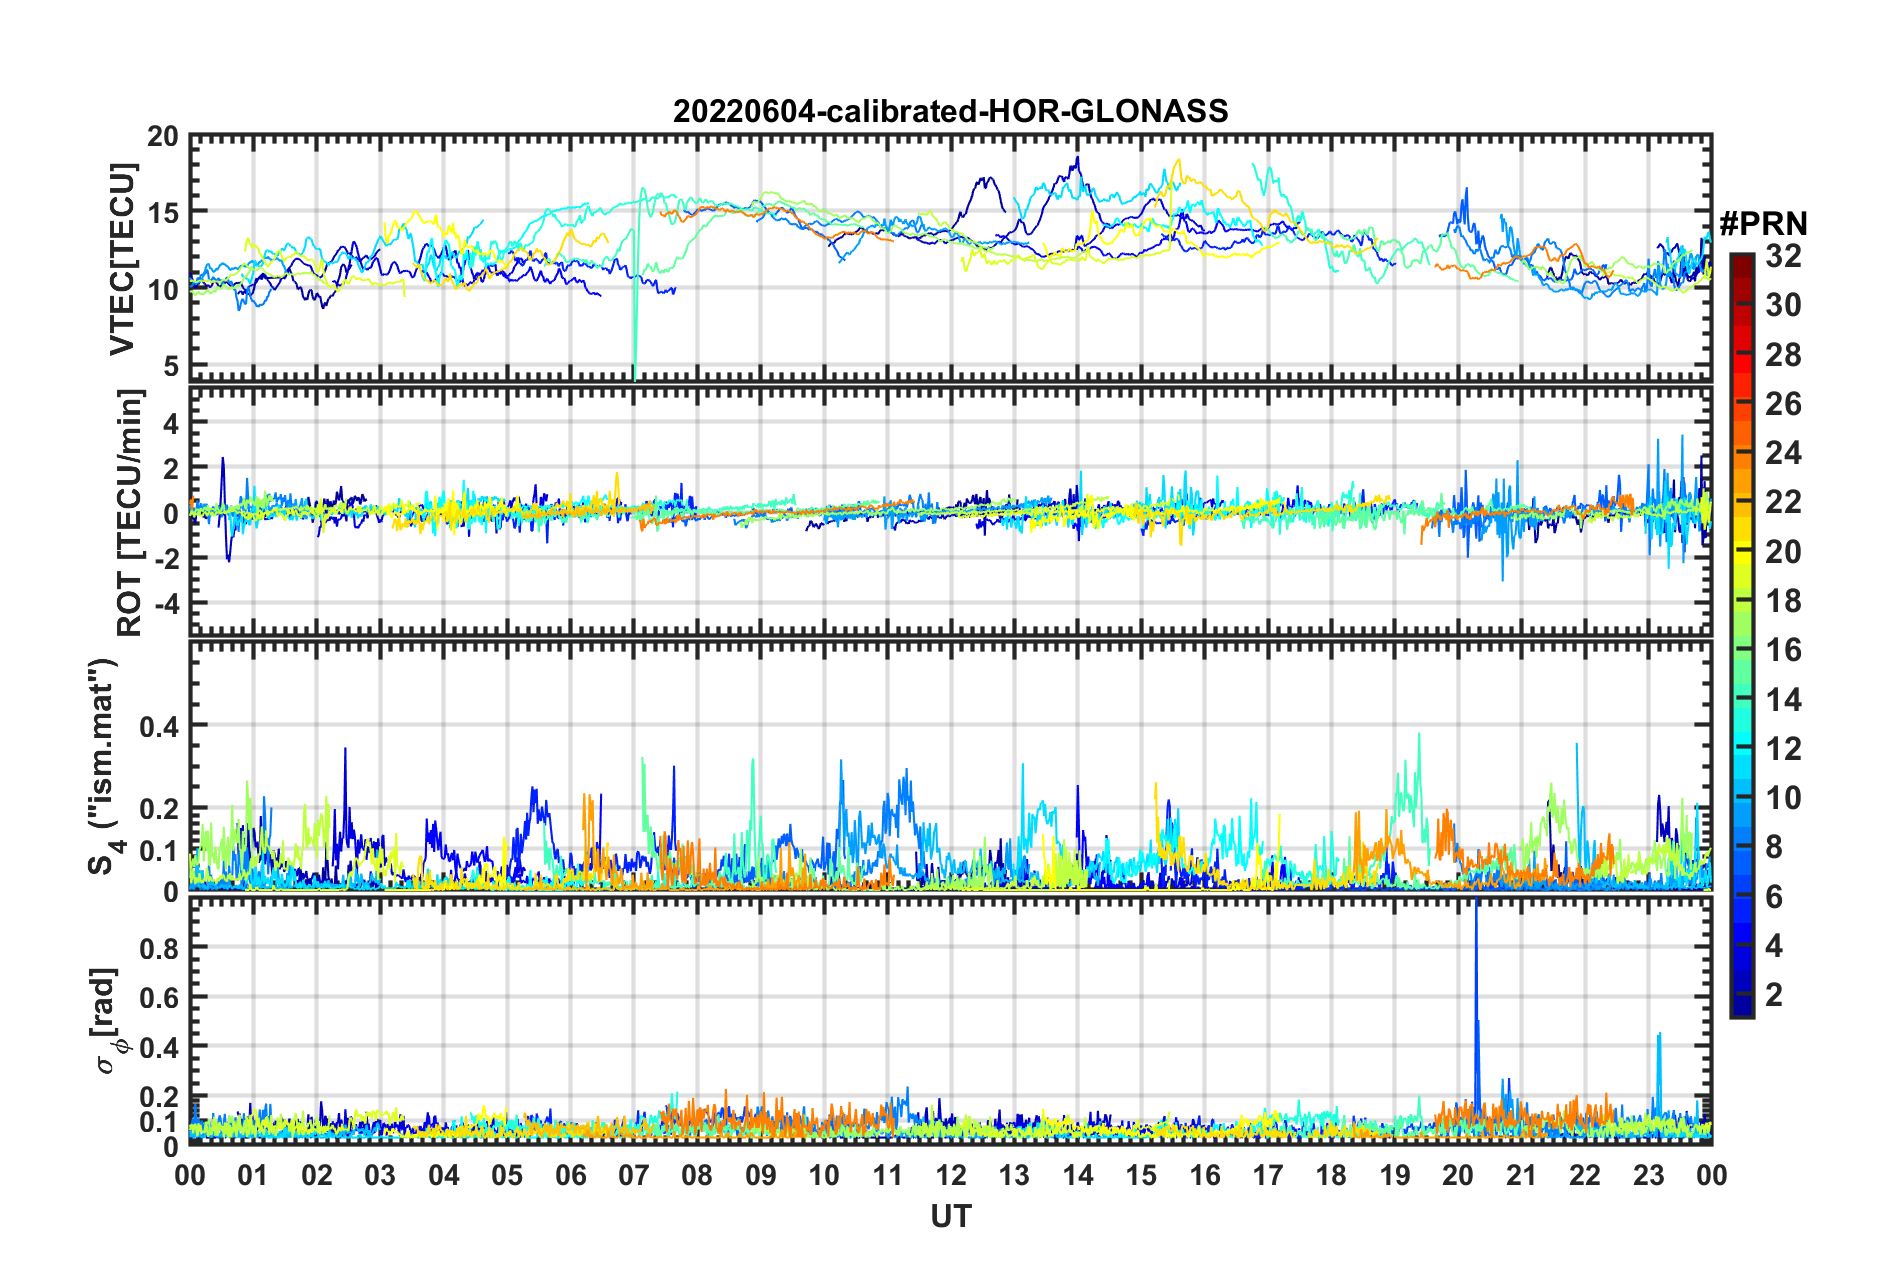Click colorbar PRN label 16
Viewport: 1902px width, 1272px height.
[1782, 650]
